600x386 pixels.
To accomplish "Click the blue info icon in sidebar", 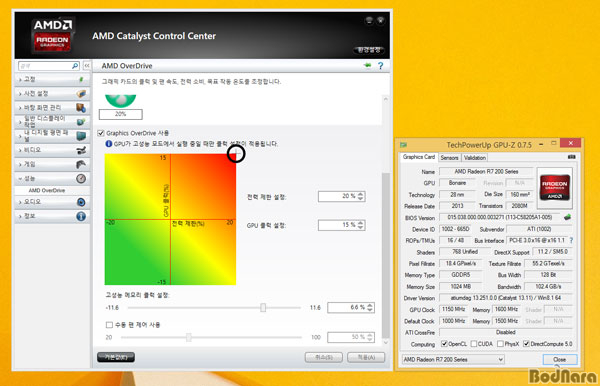I will pyautogui.click(x=81, y=216).
